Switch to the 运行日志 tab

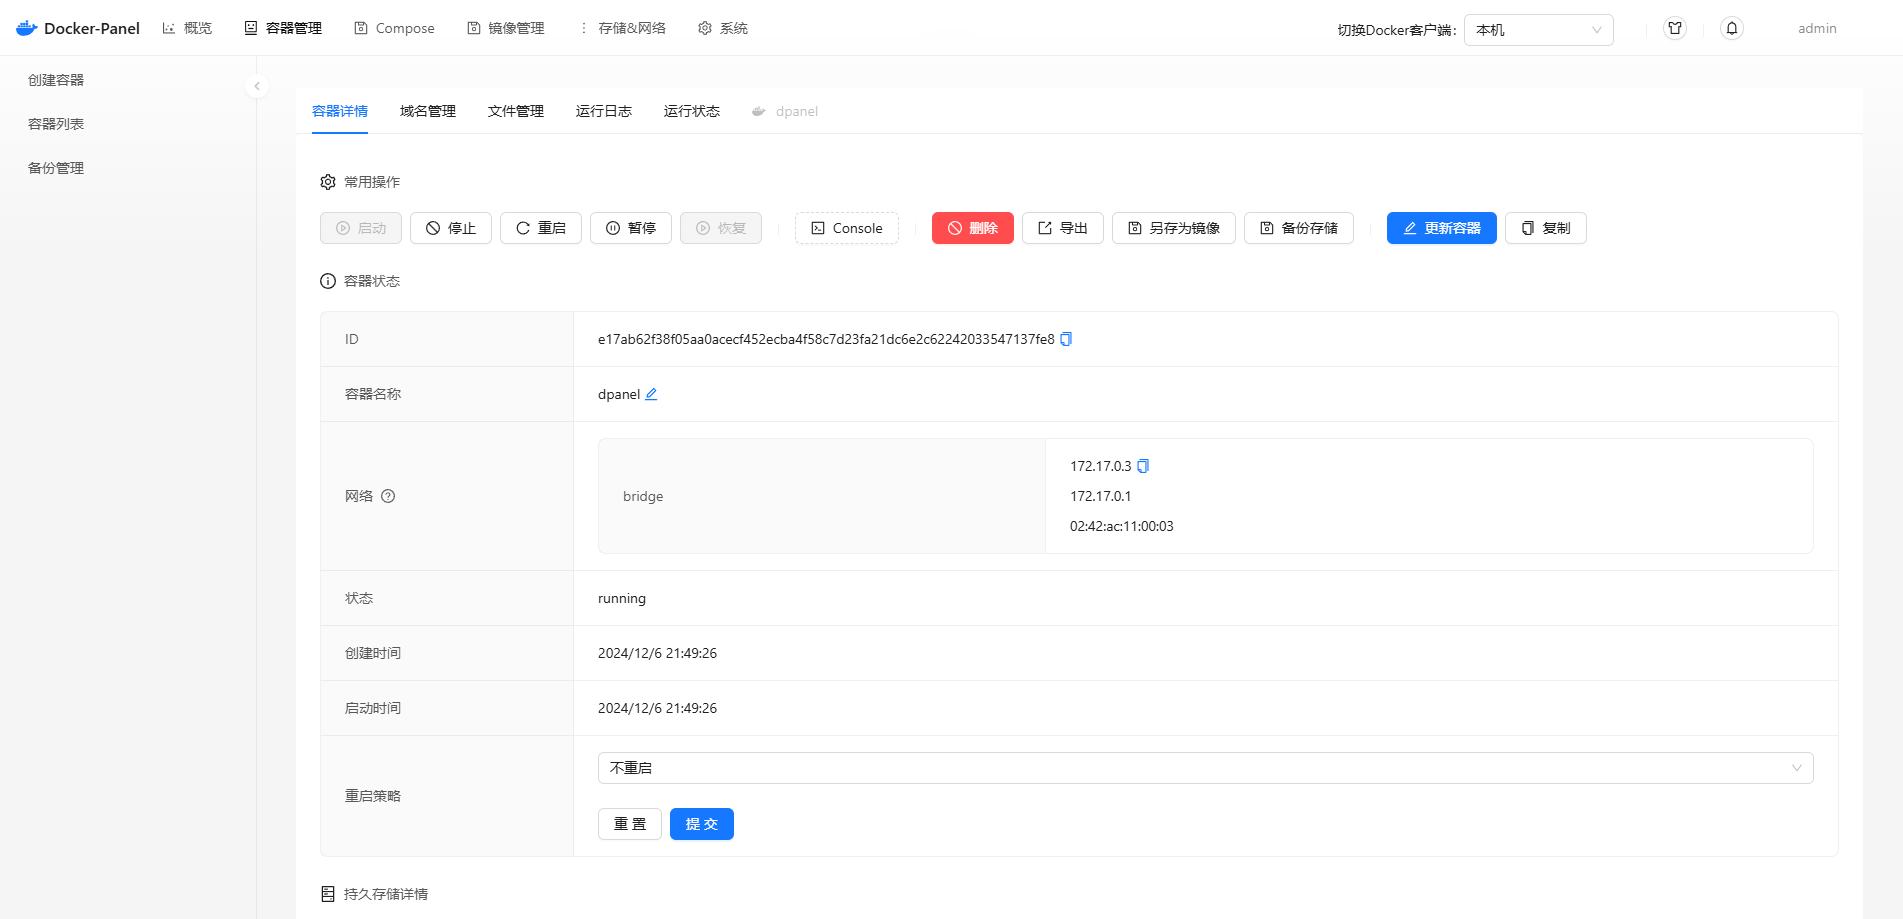coord(603,111)
